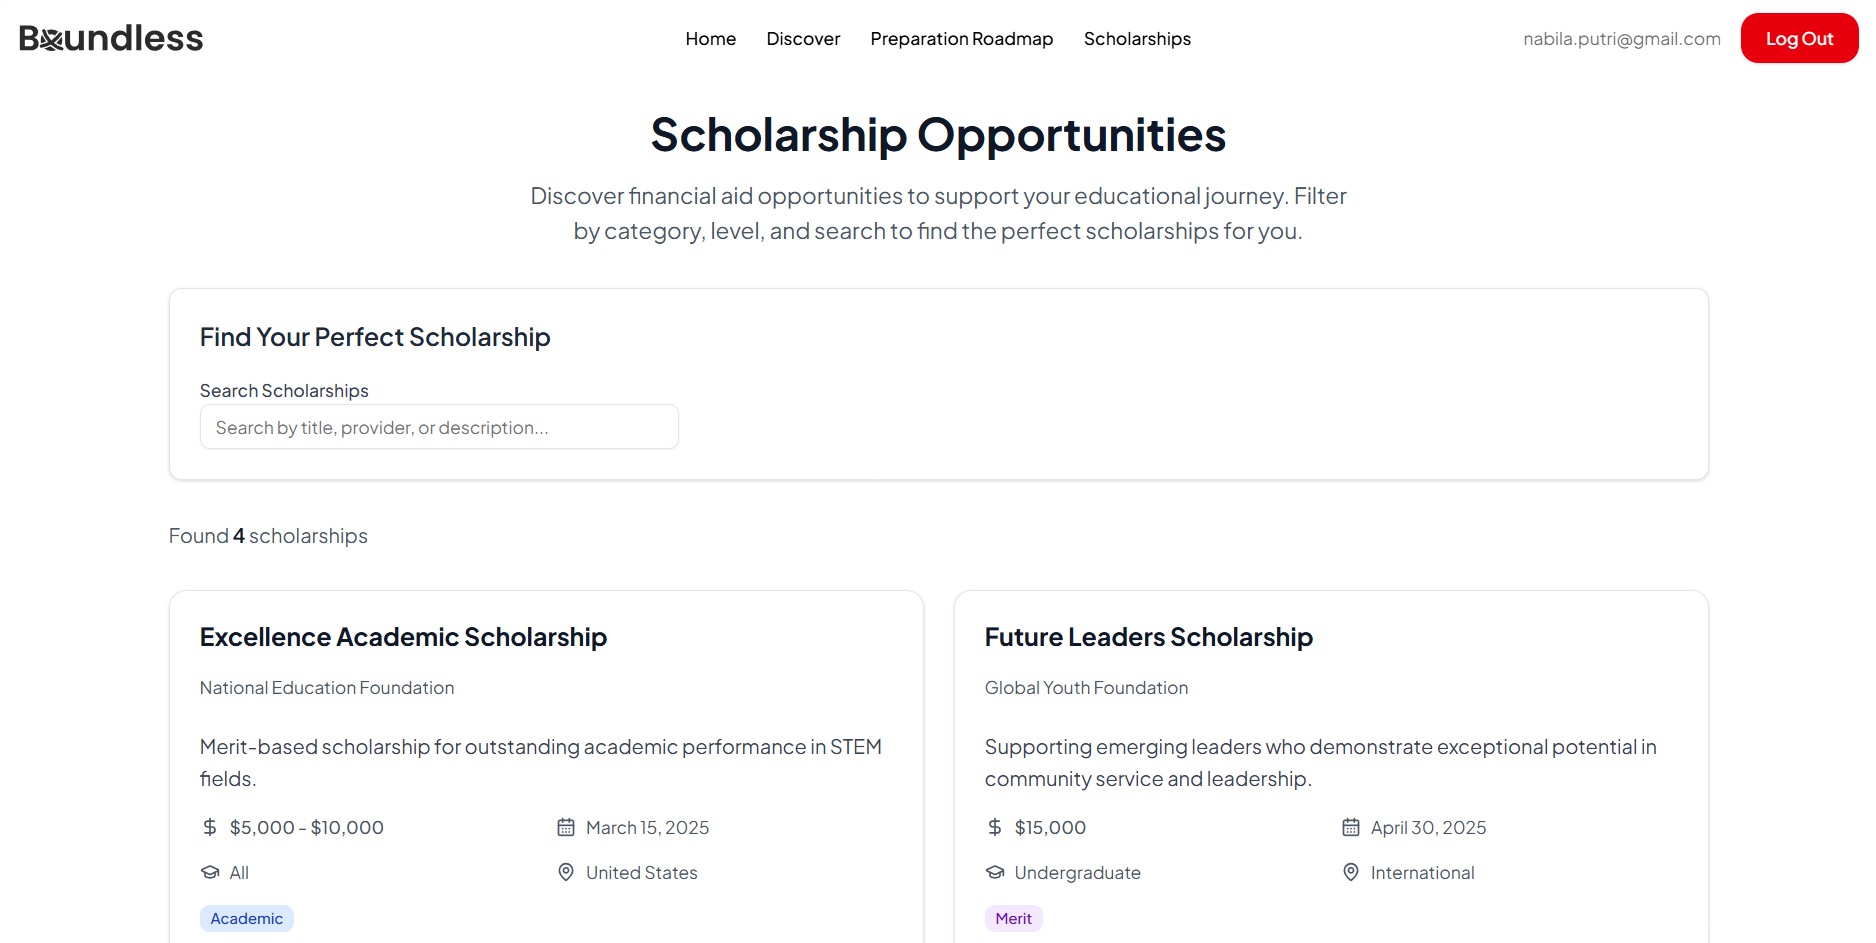Screen dimensions: 1876x943
Task: Open the Home page
Action: tap(710, 39)
